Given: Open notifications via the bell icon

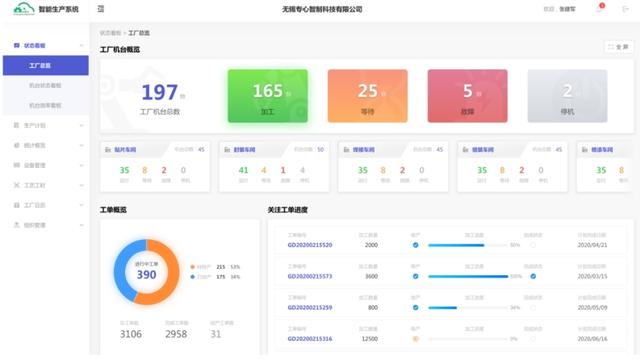Looking at the screenshot, I should 599,9.
